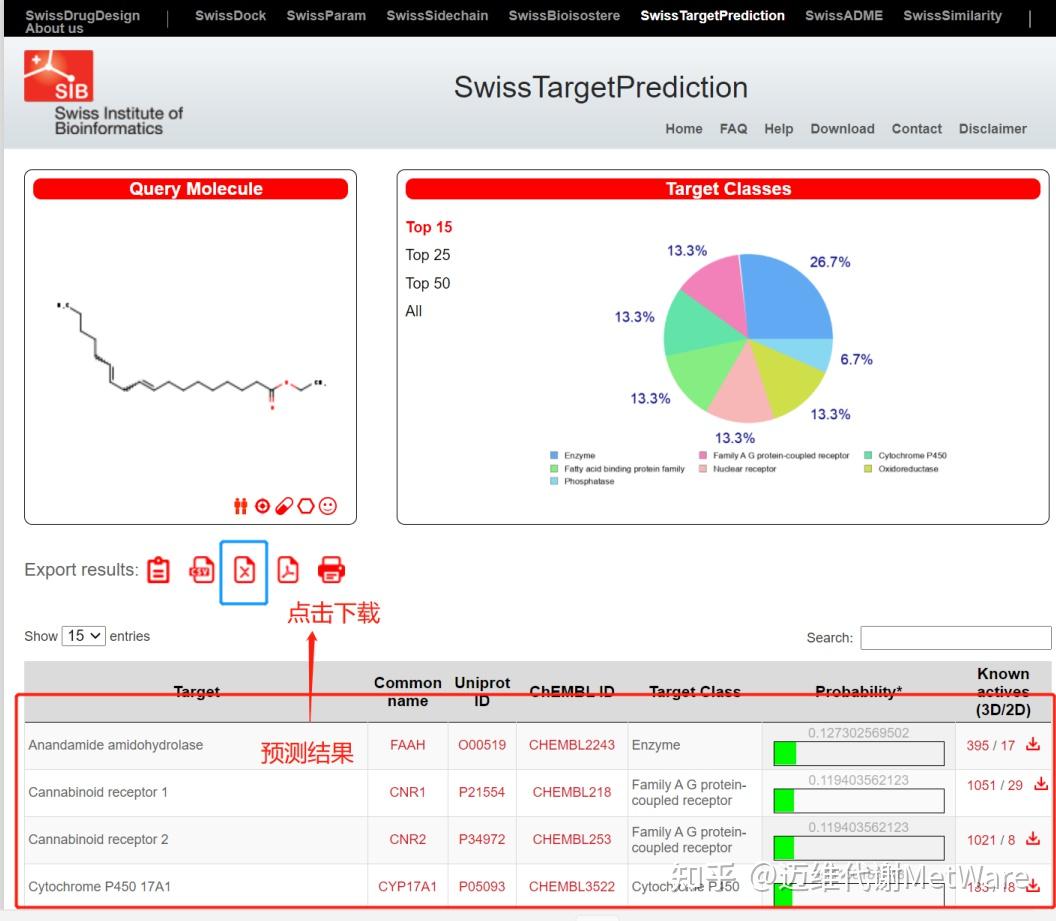Open CNR2 common name link
Viewport: 1056px width, 921px height.
click(407, 839)
